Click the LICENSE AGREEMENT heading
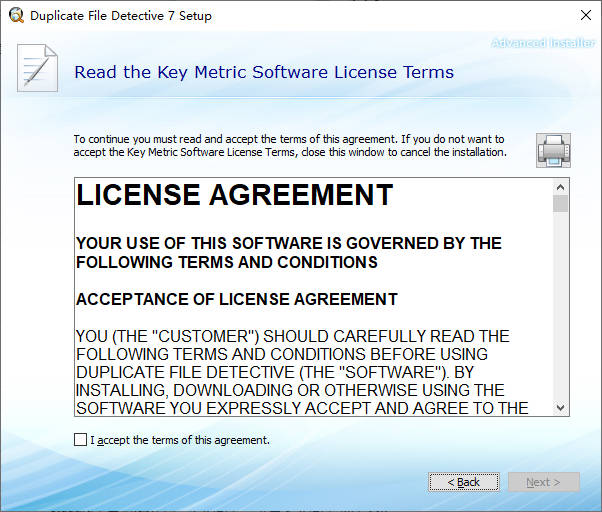The width and height of the screenshot is (602, 512). click(235, 195)
